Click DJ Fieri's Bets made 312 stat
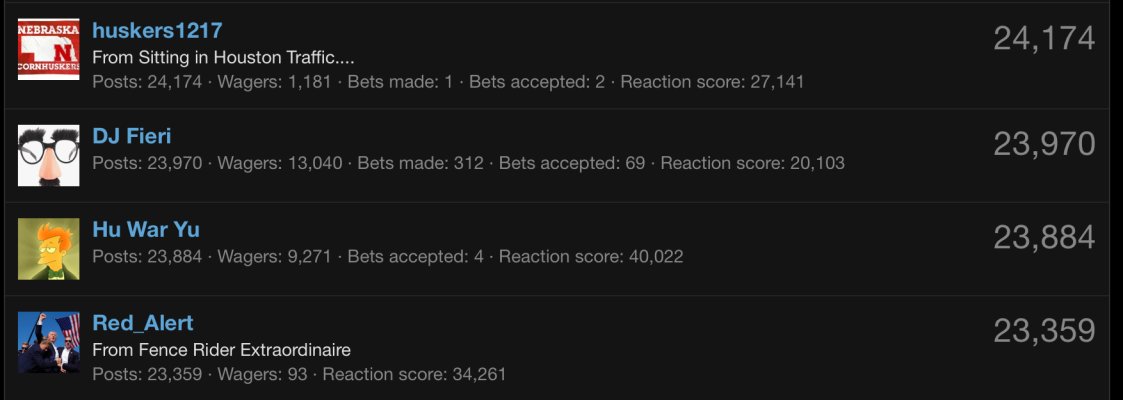The image size is (1123, 400). click(420, 163)
